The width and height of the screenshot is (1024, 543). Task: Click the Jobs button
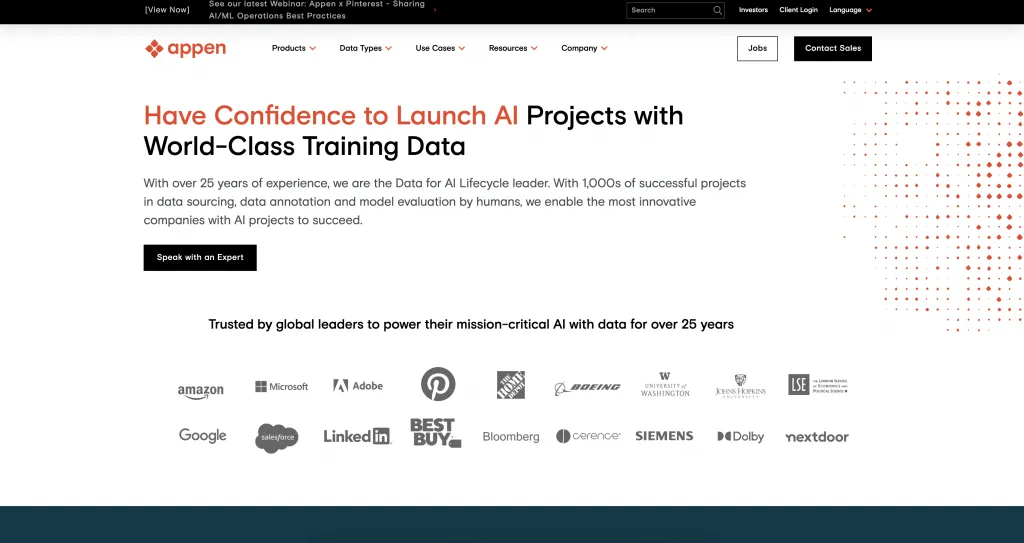758,48
